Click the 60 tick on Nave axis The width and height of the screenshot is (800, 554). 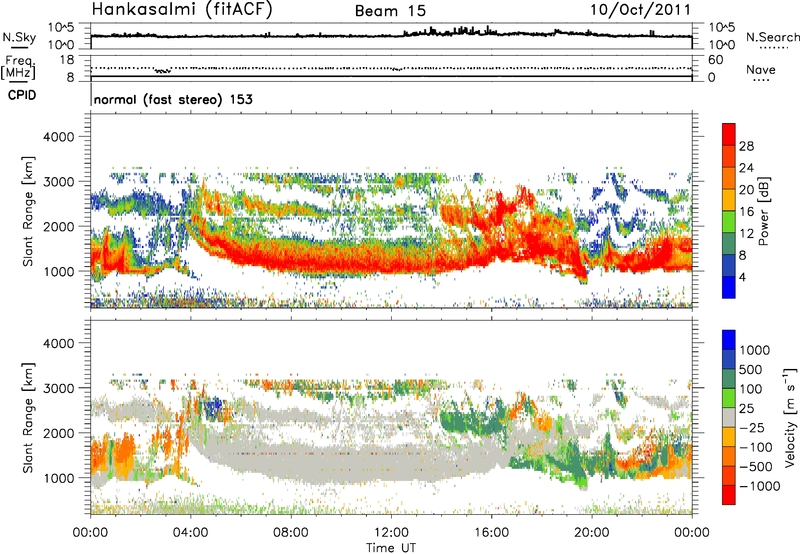(715, 60)
